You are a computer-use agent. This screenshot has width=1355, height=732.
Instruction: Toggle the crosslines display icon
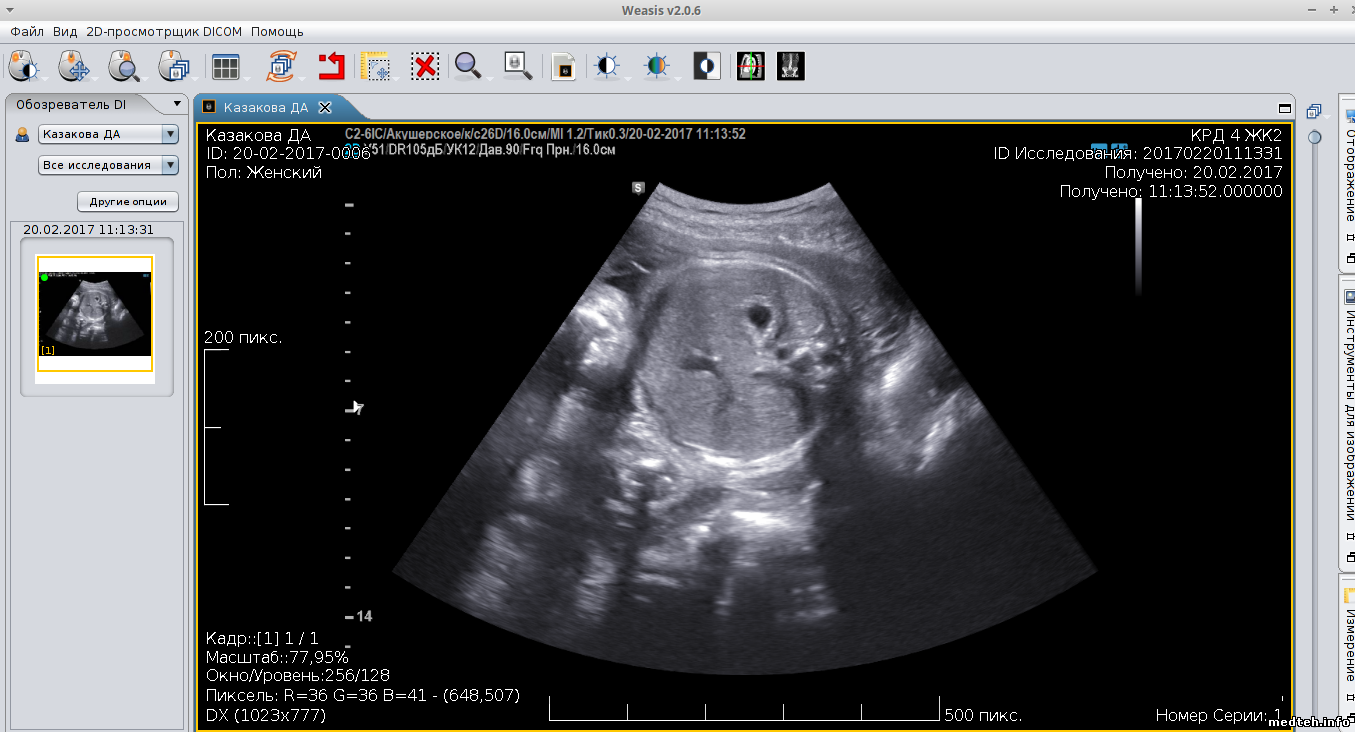pyautogui.click(x=751, y=67)
